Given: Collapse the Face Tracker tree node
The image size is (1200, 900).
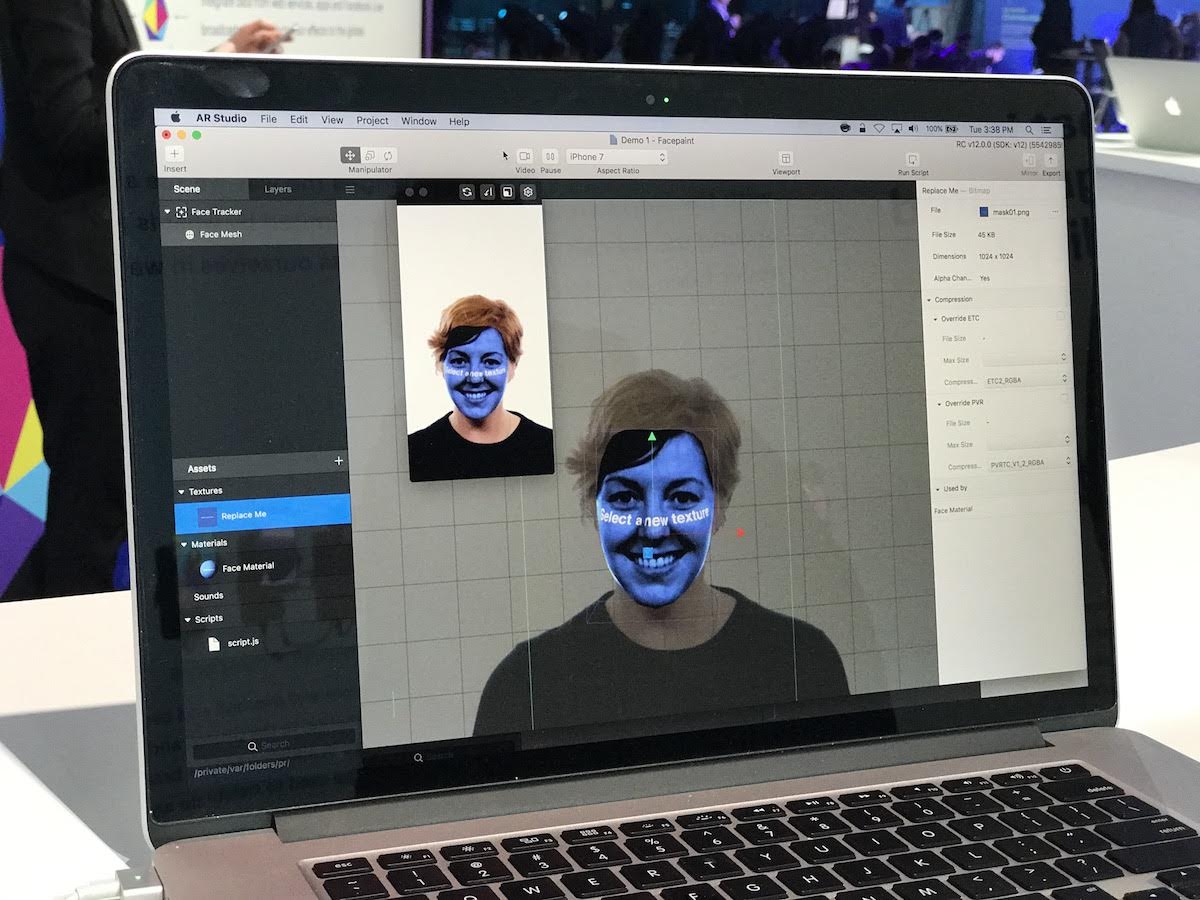Looking at the screenshot, I should coord(168,212).
